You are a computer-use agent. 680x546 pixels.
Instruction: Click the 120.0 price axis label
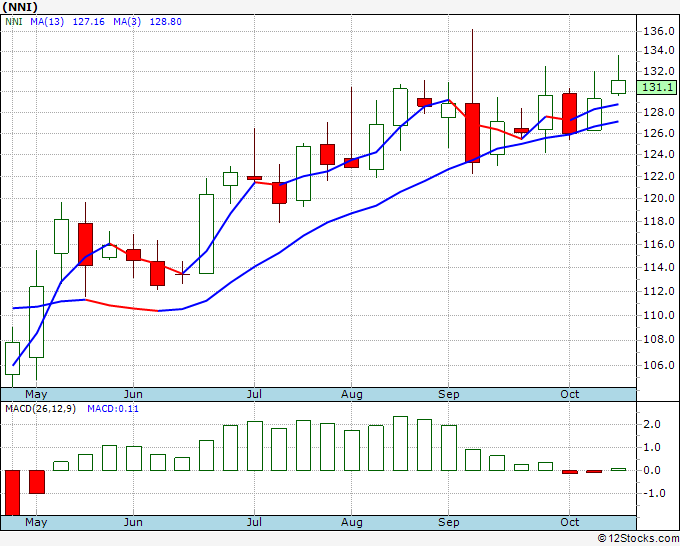(x=658, y=199)
